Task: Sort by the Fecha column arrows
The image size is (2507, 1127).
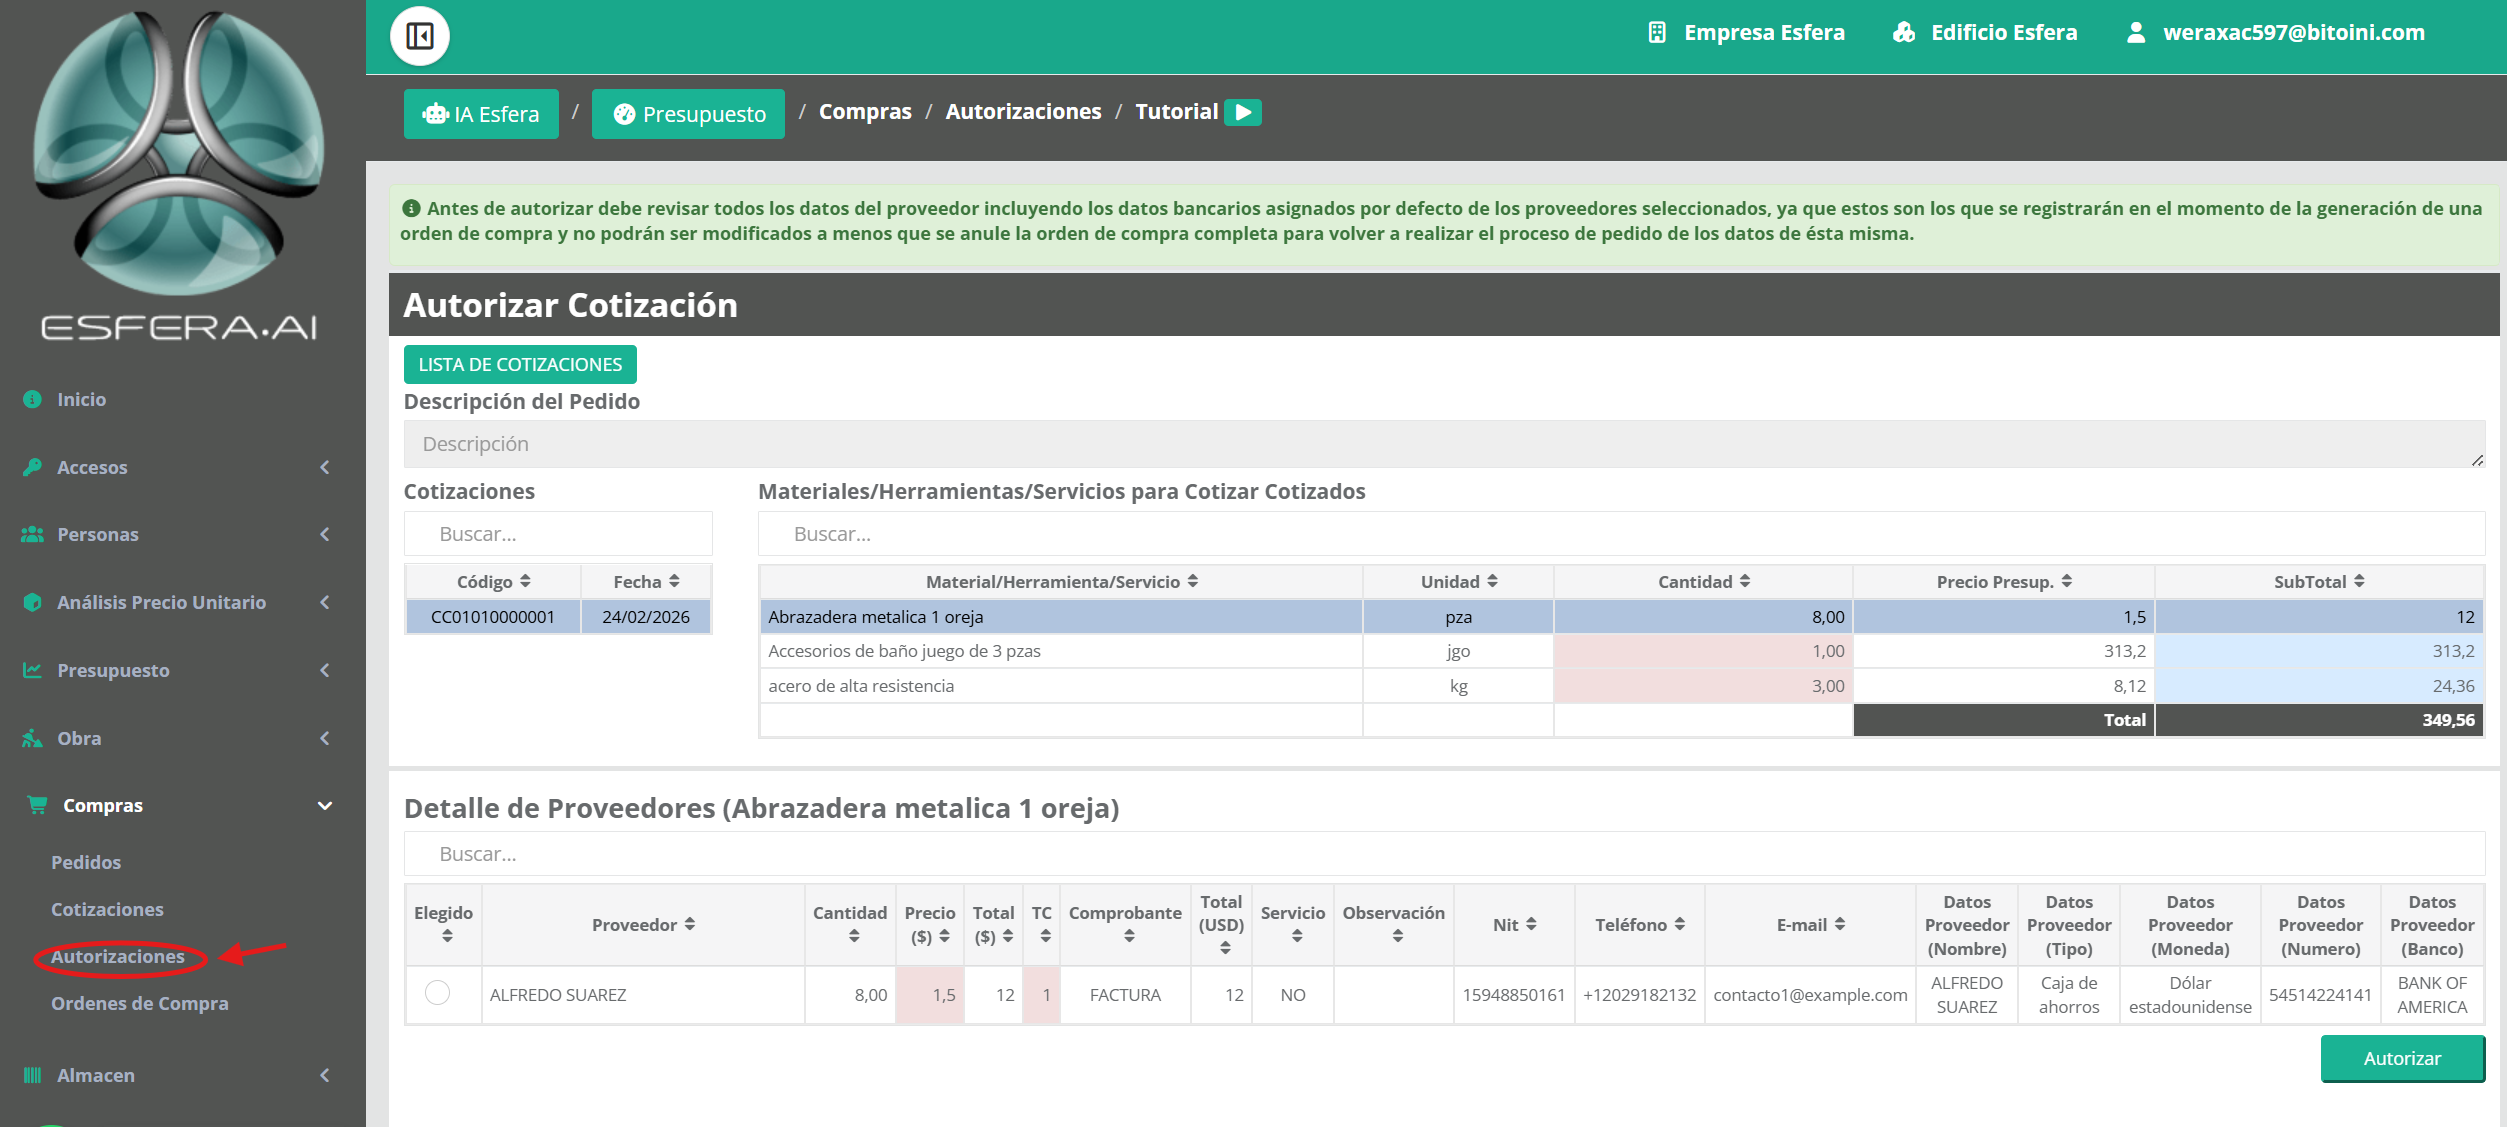Action: [674, 581]
